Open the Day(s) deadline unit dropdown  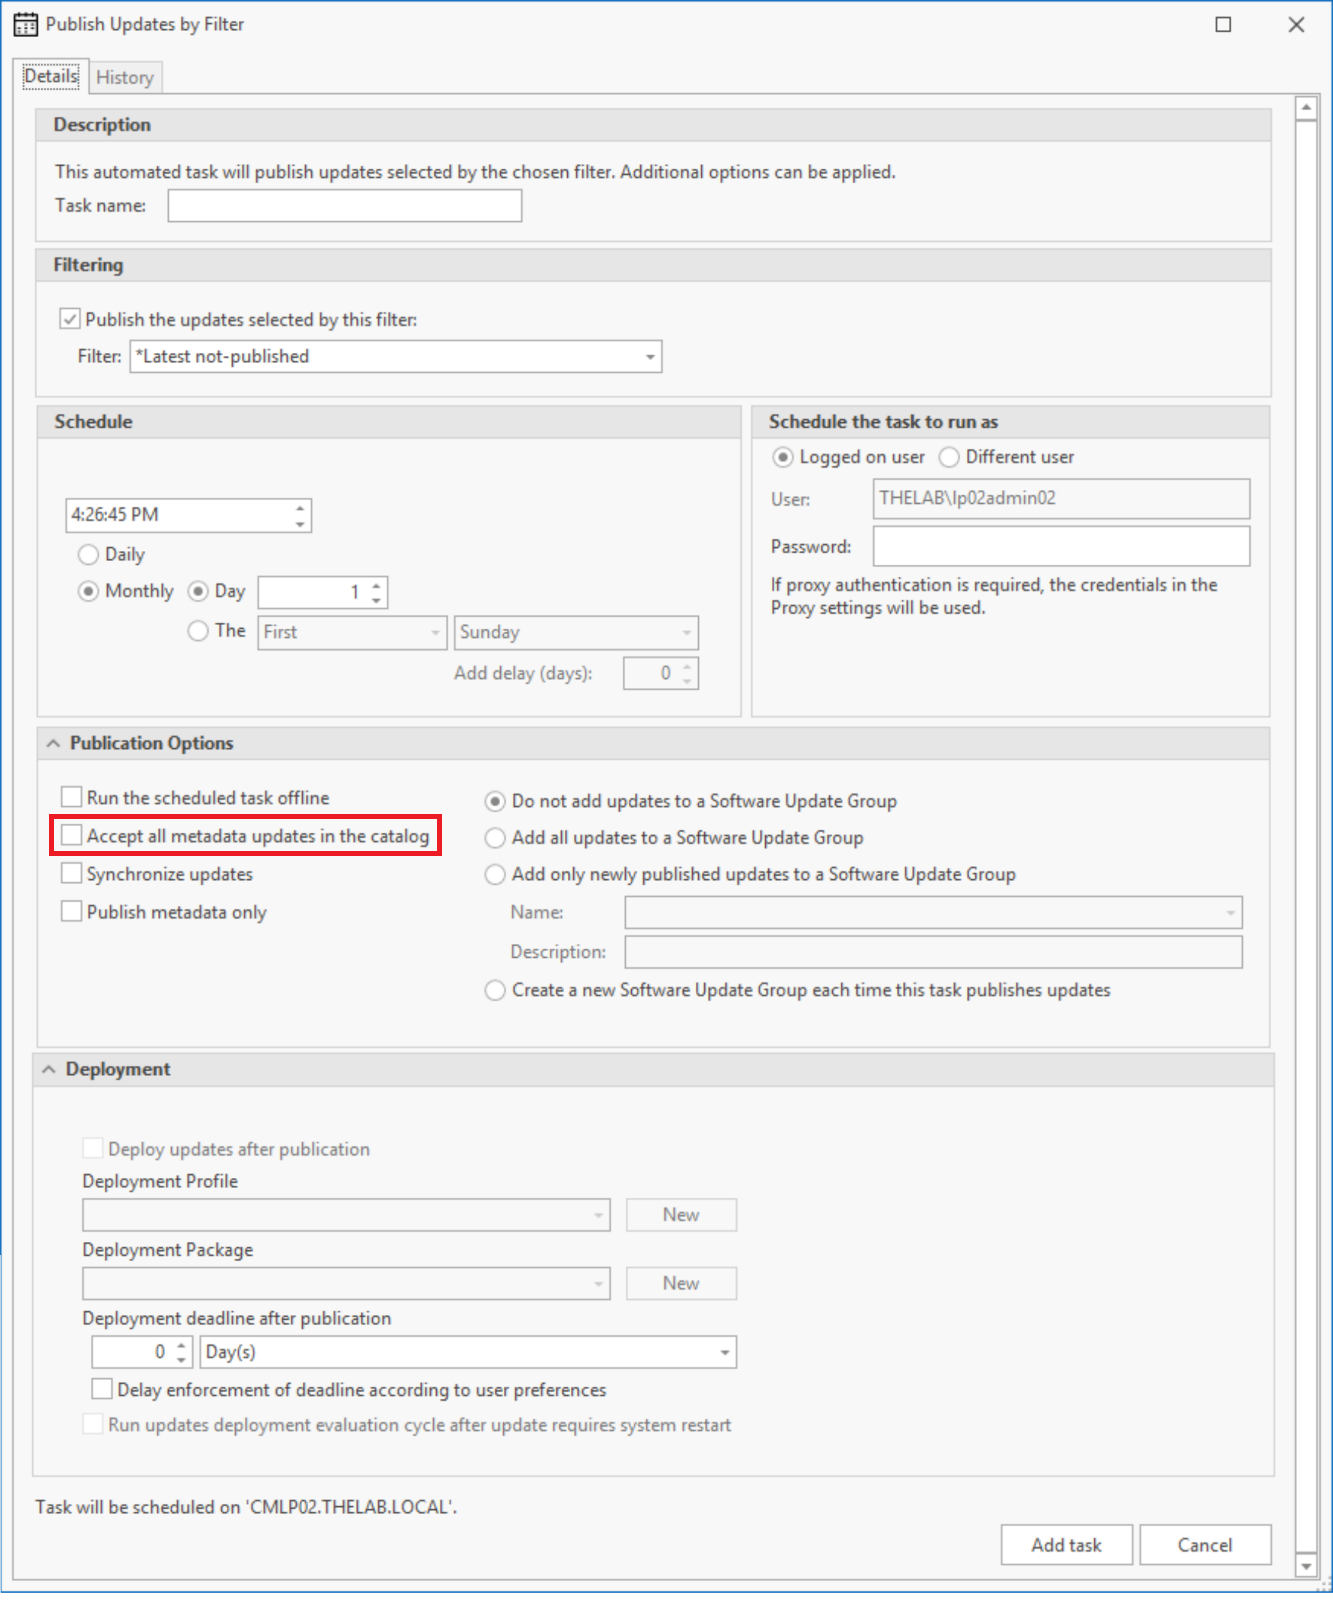468,1352
